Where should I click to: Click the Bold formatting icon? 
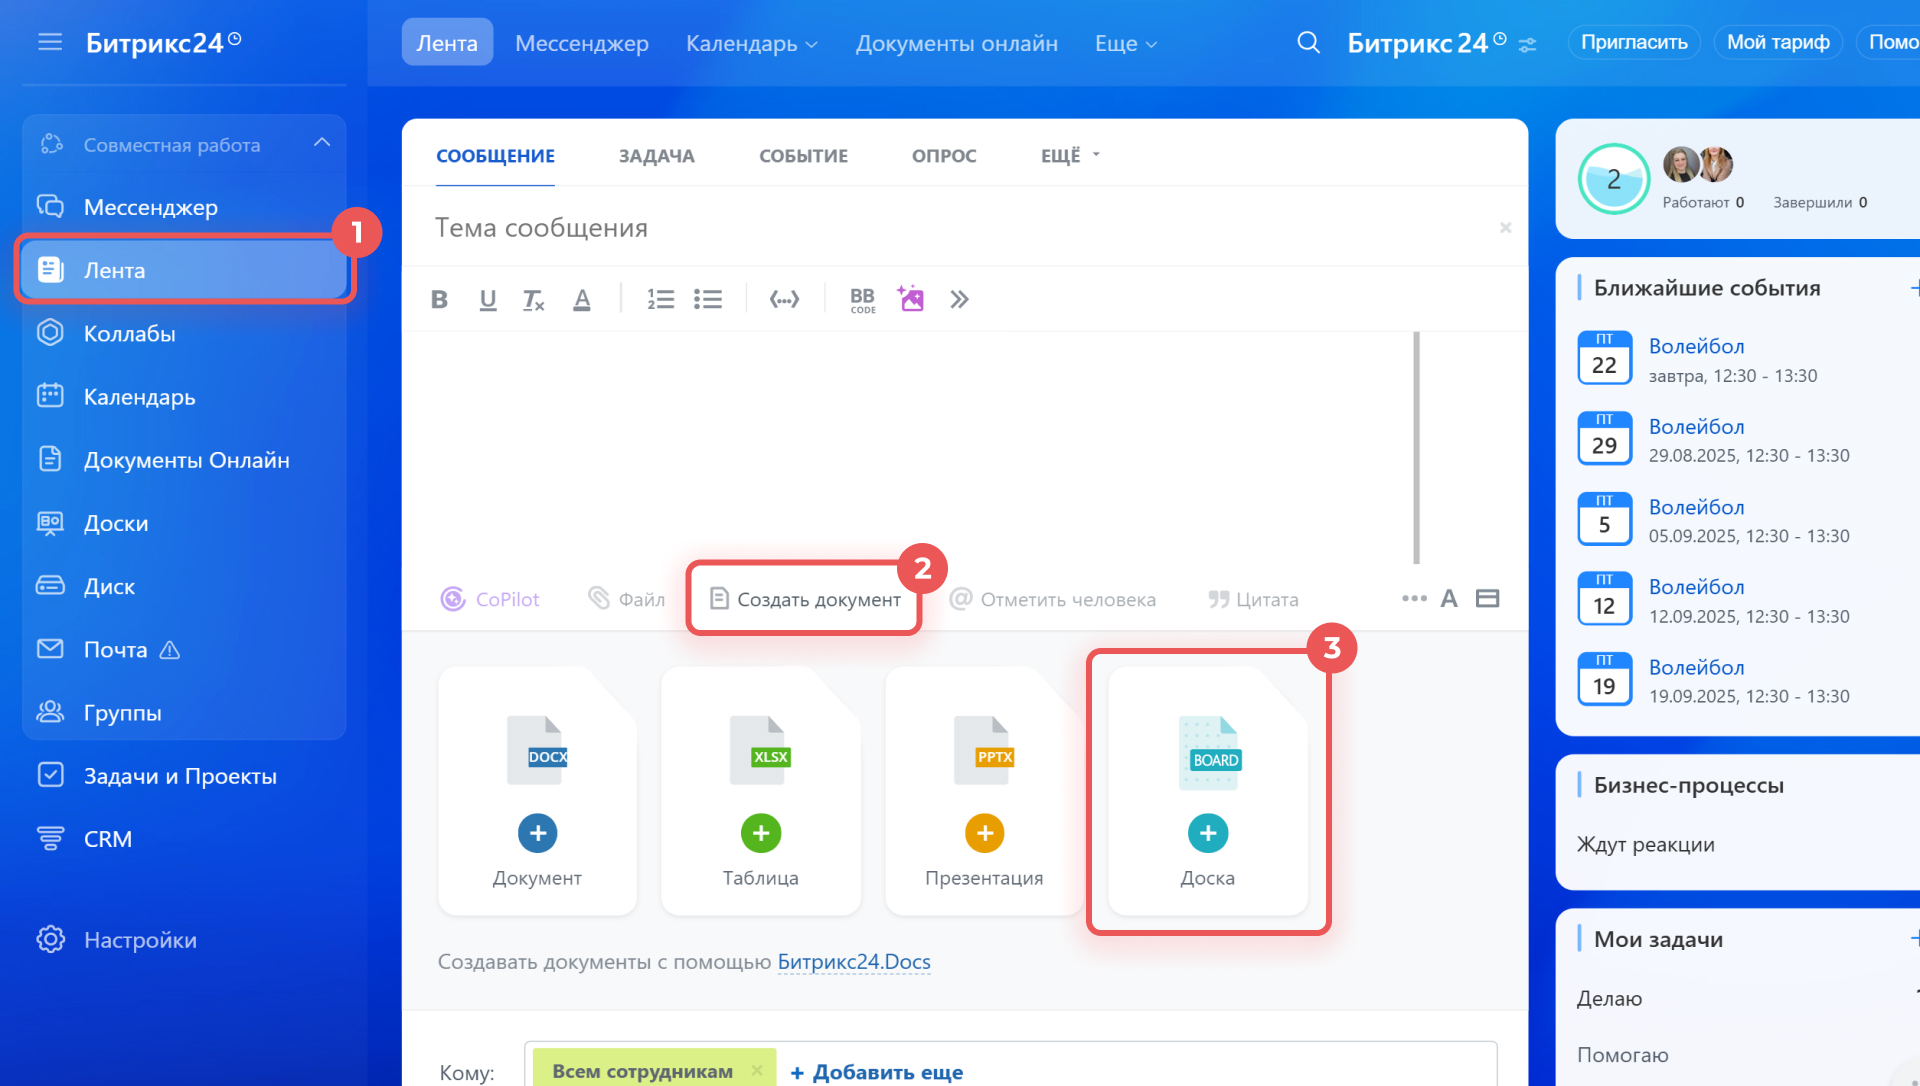click(439, 299)
